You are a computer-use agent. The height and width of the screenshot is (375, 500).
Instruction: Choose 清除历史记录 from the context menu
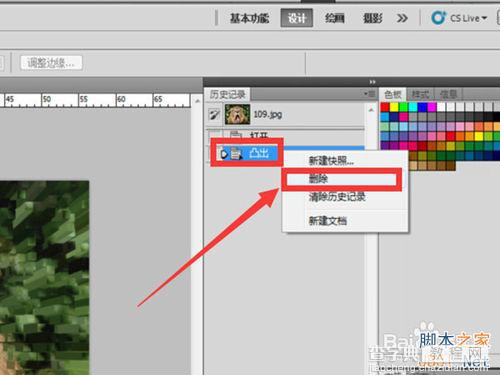pyautogui.click(x=337, y=197)
